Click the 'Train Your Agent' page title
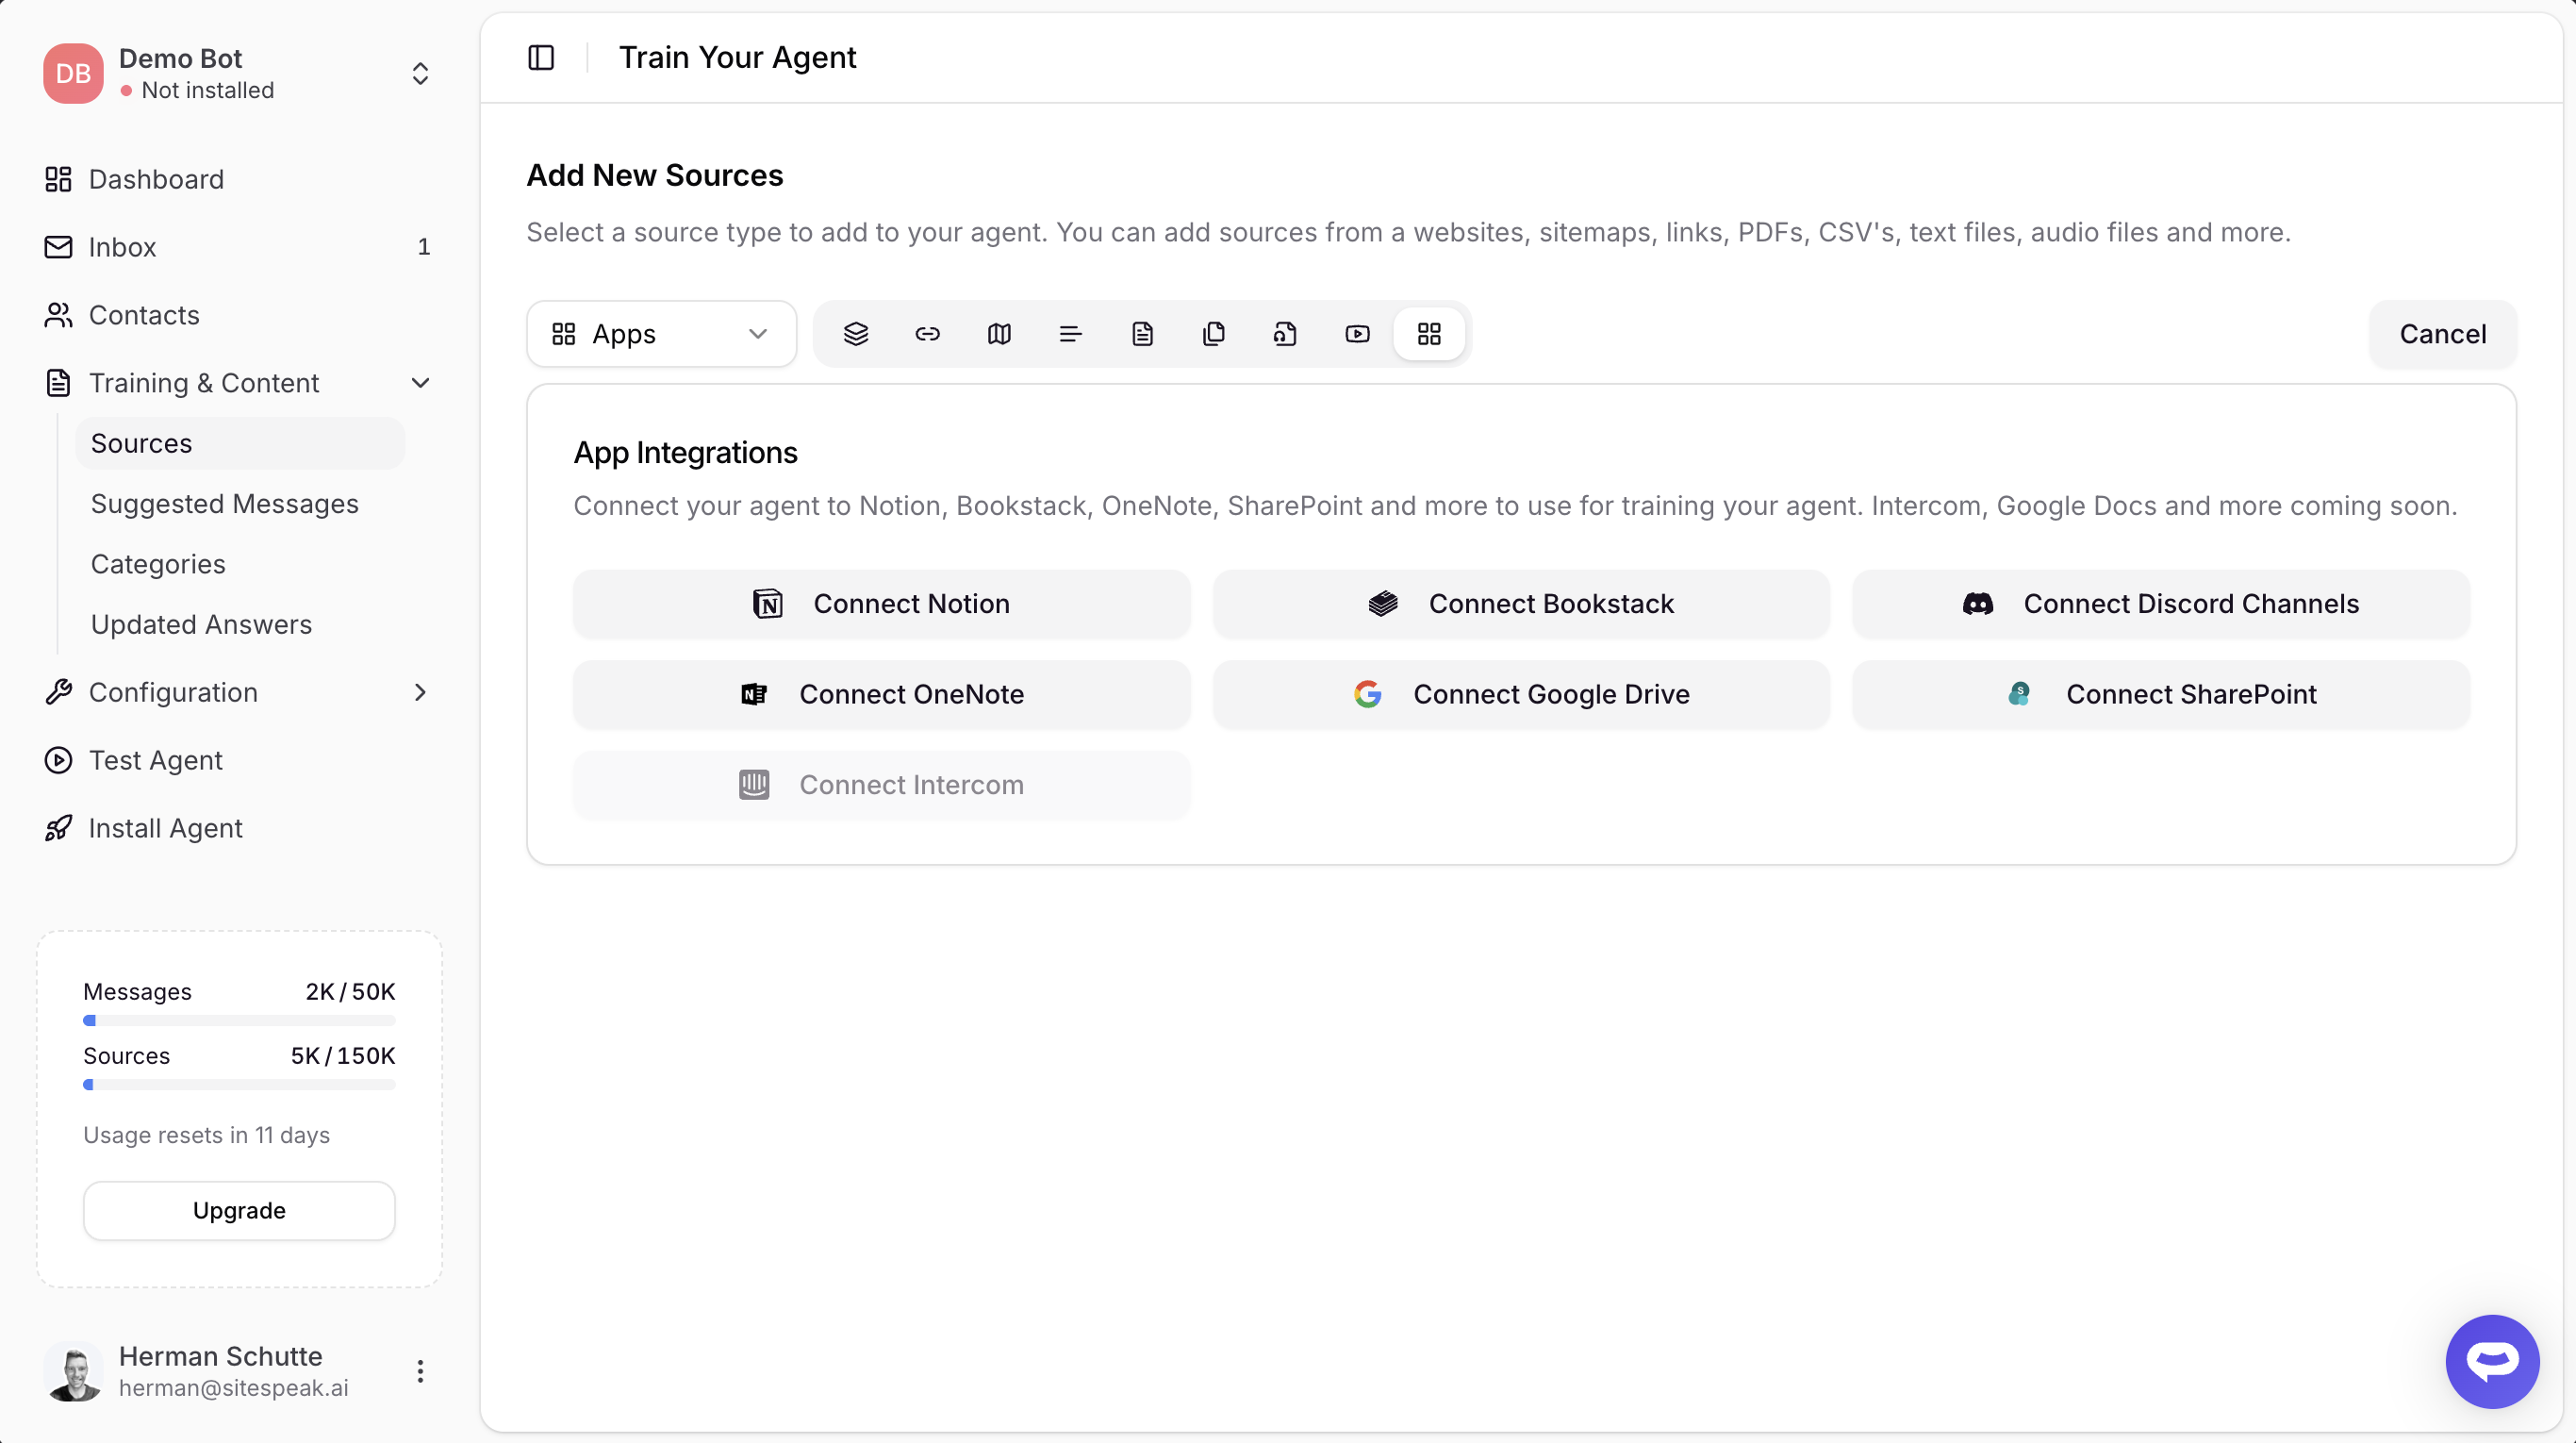2576x1443 pixels. tap(738, 58)
